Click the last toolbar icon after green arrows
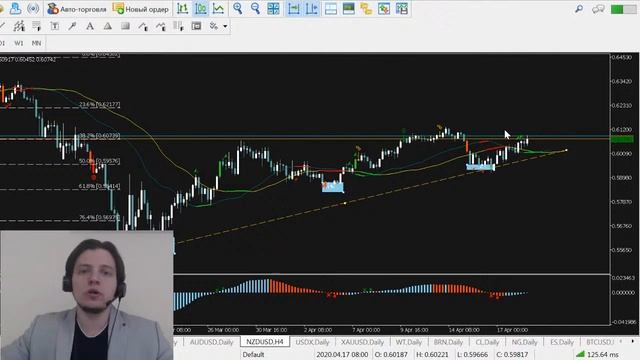 tap(402, 9)
